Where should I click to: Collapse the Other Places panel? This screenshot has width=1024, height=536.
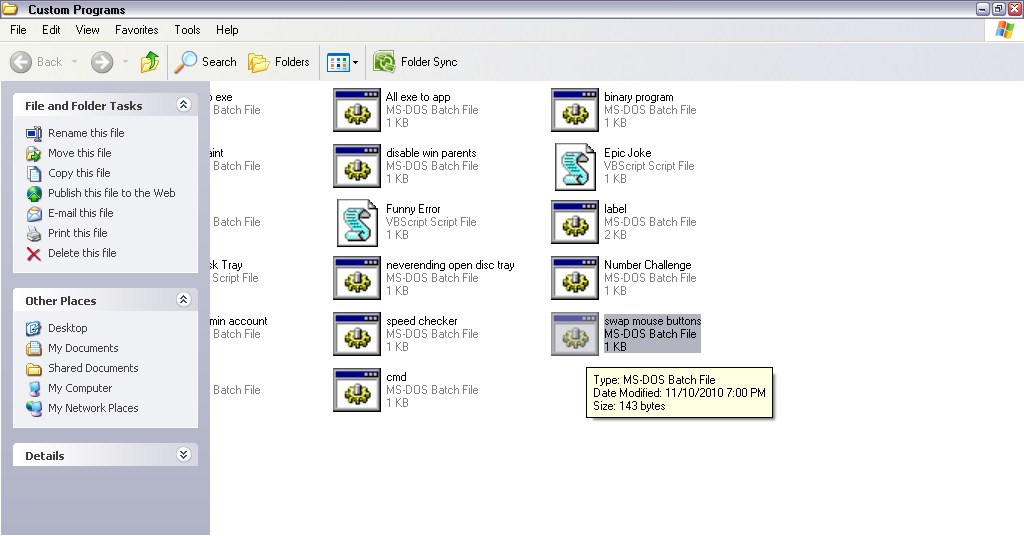coord(184,300)
